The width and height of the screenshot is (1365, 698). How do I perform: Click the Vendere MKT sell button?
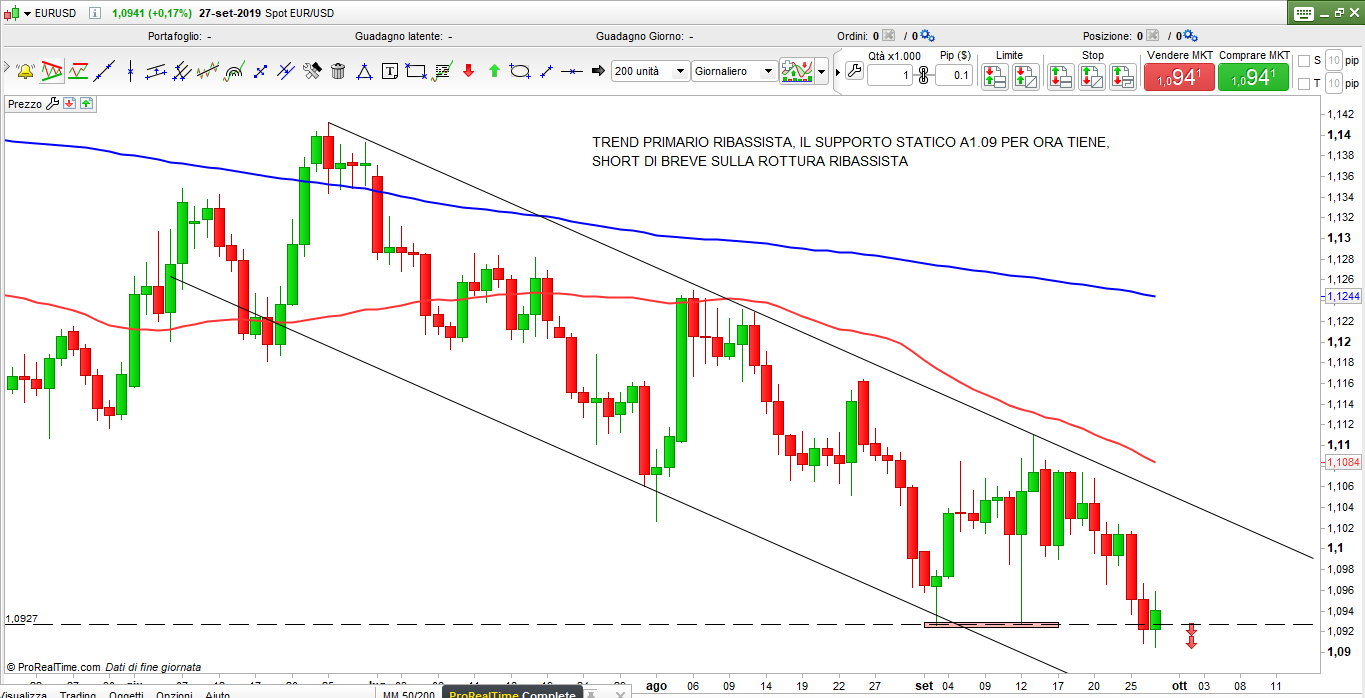1179,77
